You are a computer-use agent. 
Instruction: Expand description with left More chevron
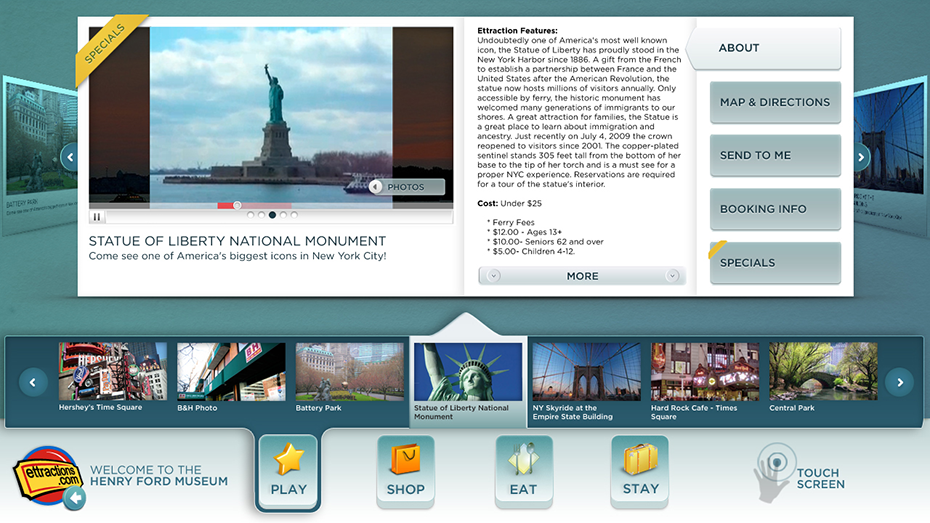click(x=493, y=276)
